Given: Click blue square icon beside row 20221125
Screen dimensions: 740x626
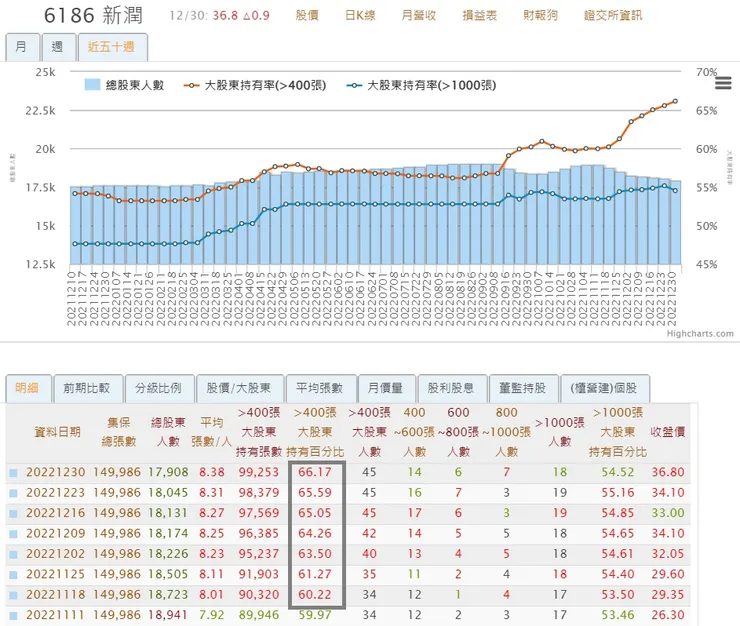Looking at the screenshot, I should click(14, 575).
